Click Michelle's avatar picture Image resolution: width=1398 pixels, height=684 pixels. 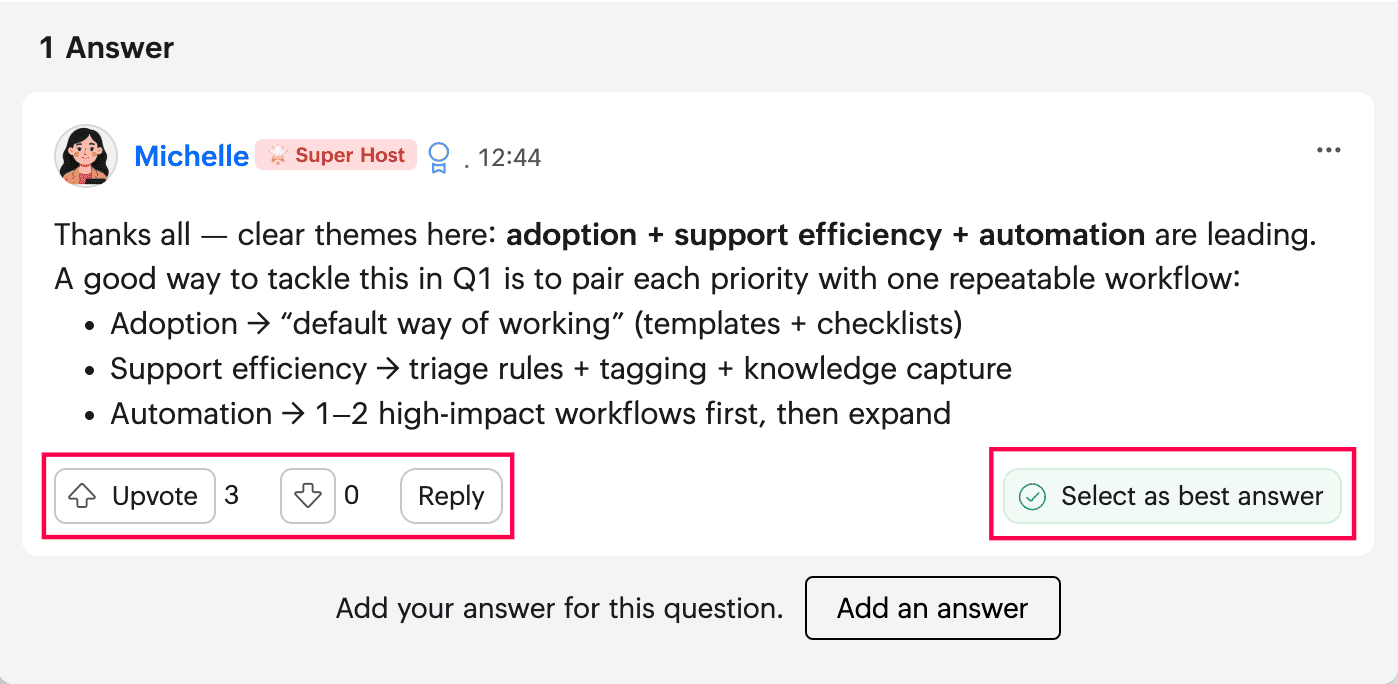(x=86, y=156)
